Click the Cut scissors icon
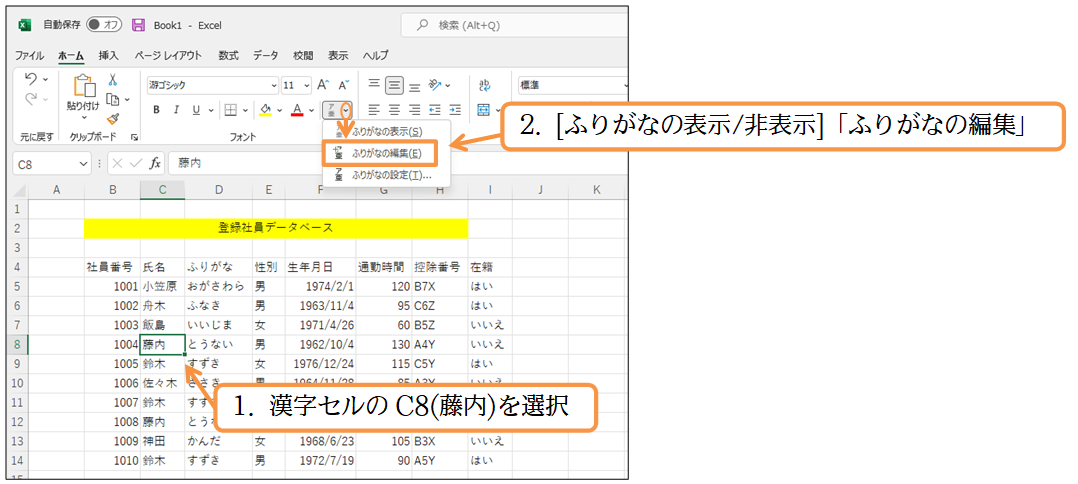 [x=113, y=80]
